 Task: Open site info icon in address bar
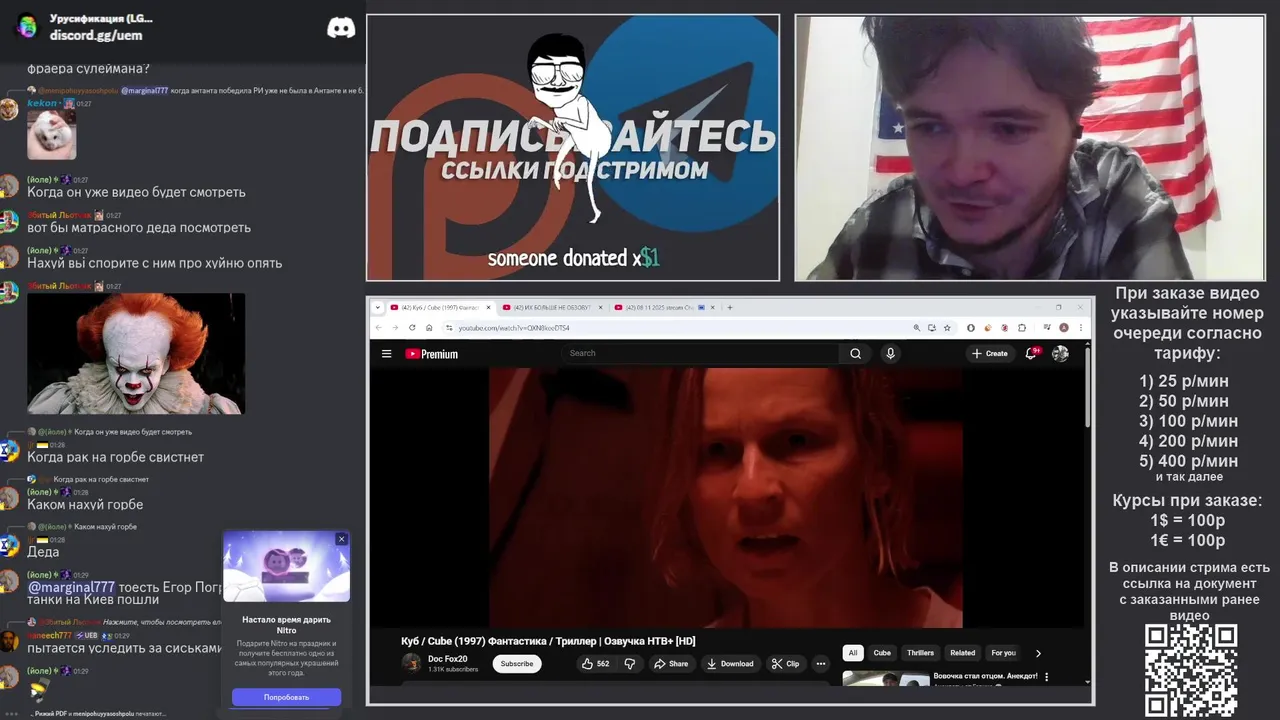449,327
